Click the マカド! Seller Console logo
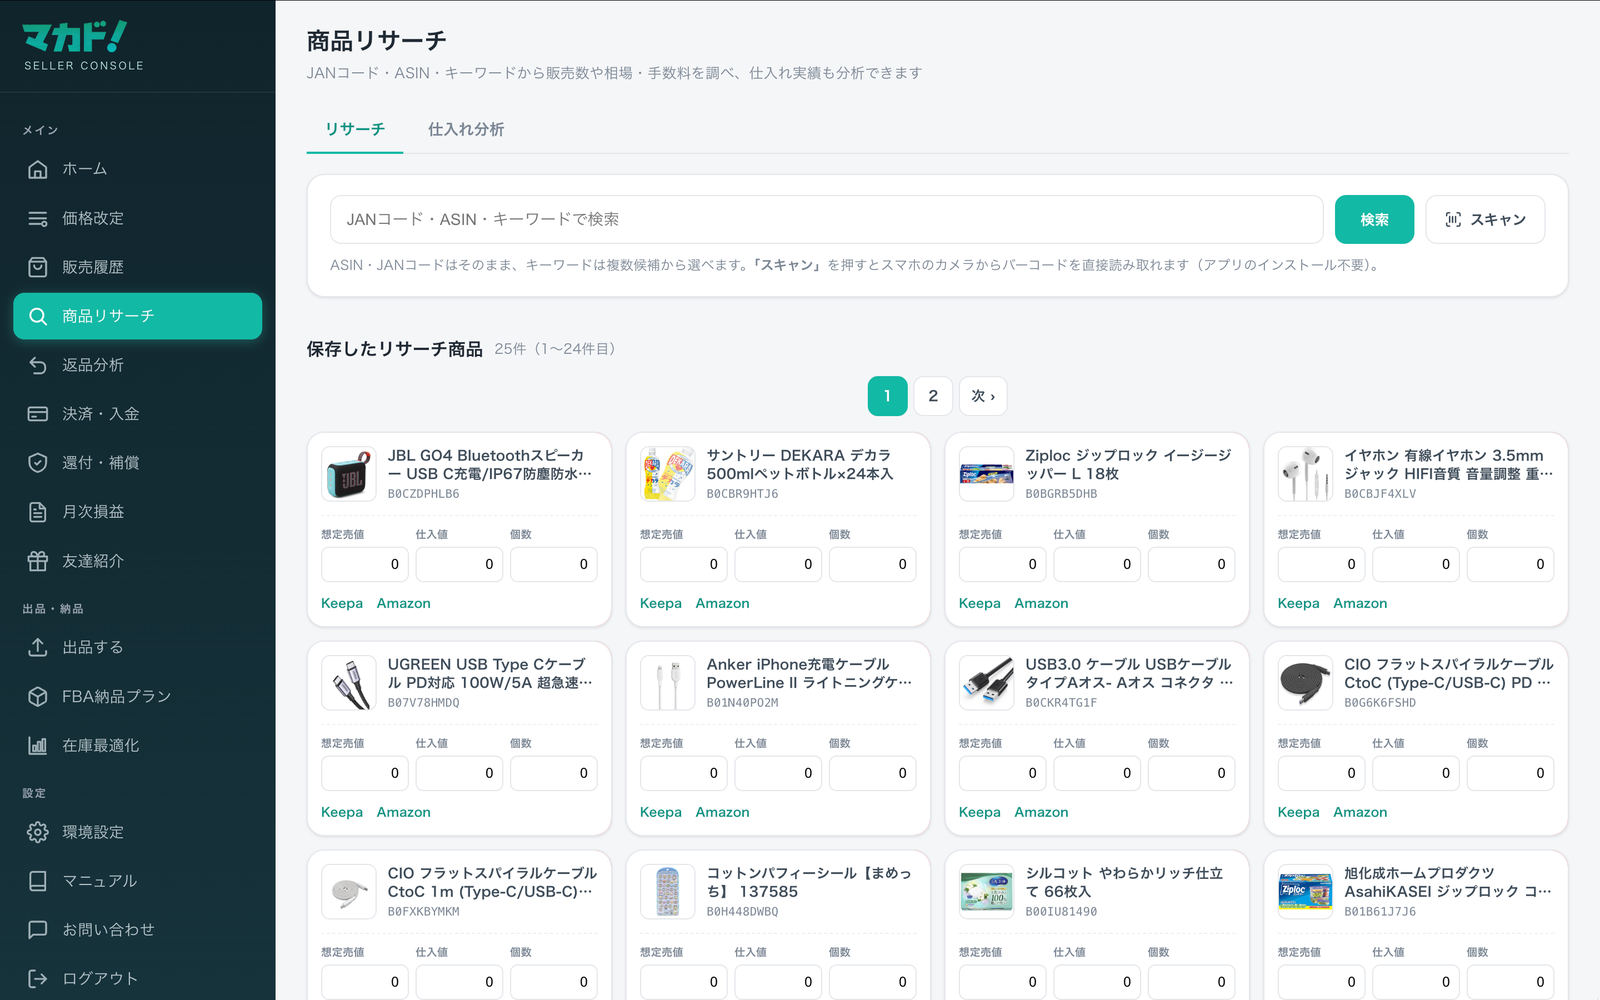1600x1000 pixels. point(84,46)
